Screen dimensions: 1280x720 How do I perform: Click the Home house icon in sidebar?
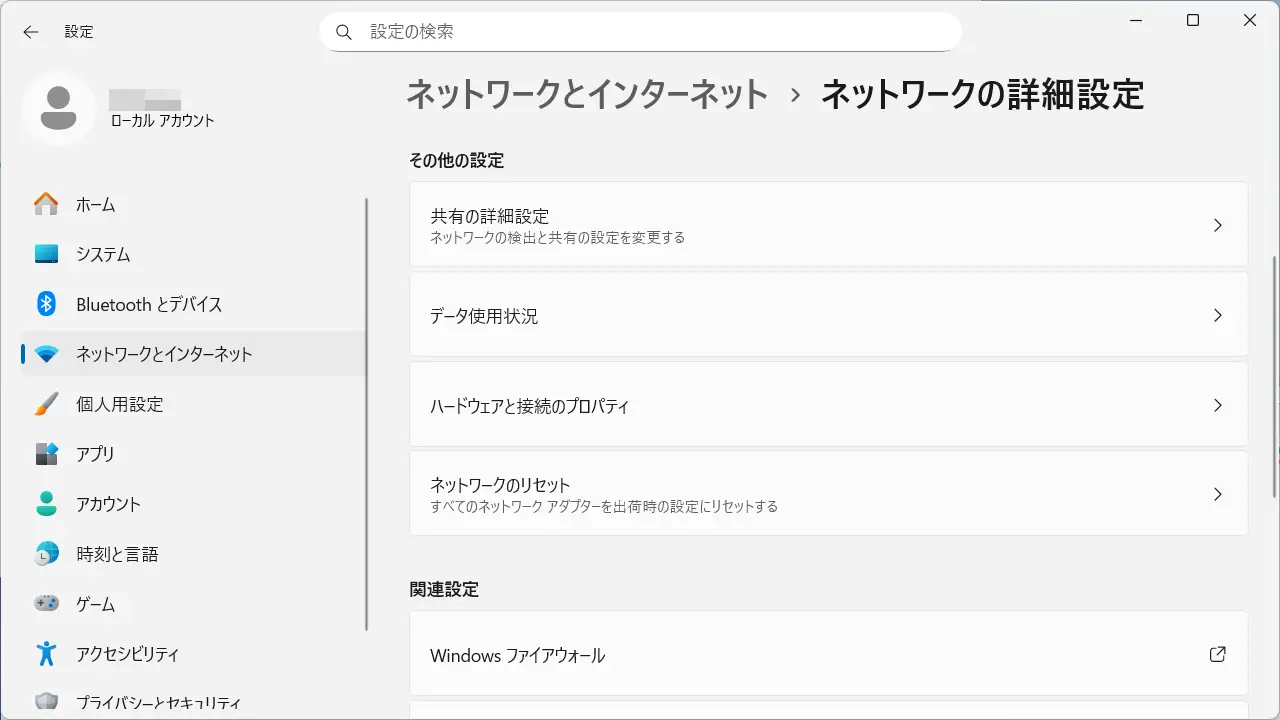[x=46, y=204]
